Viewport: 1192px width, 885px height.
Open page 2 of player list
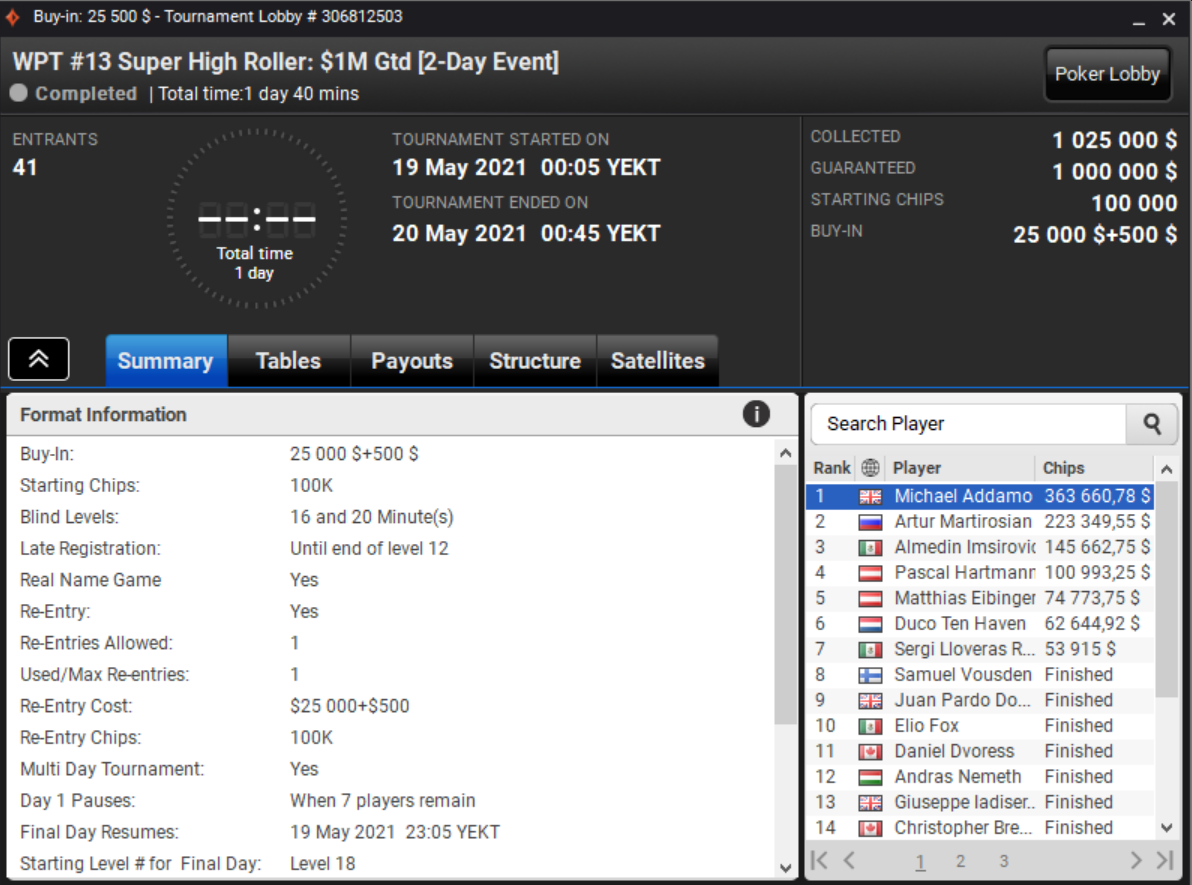[x=960, y=861]
